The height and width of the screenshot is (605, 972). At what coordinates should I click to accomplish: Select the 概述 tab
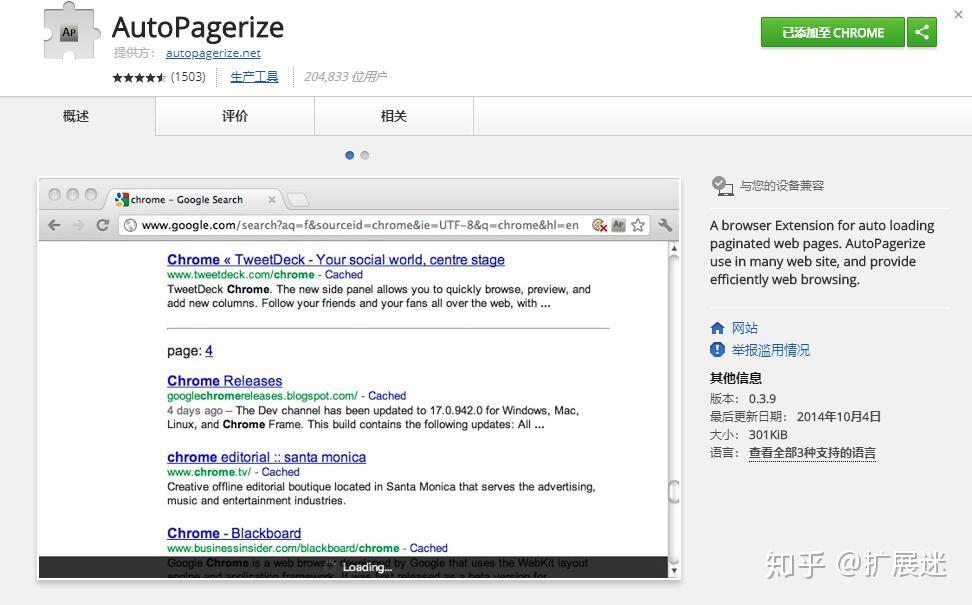(75, 116)
